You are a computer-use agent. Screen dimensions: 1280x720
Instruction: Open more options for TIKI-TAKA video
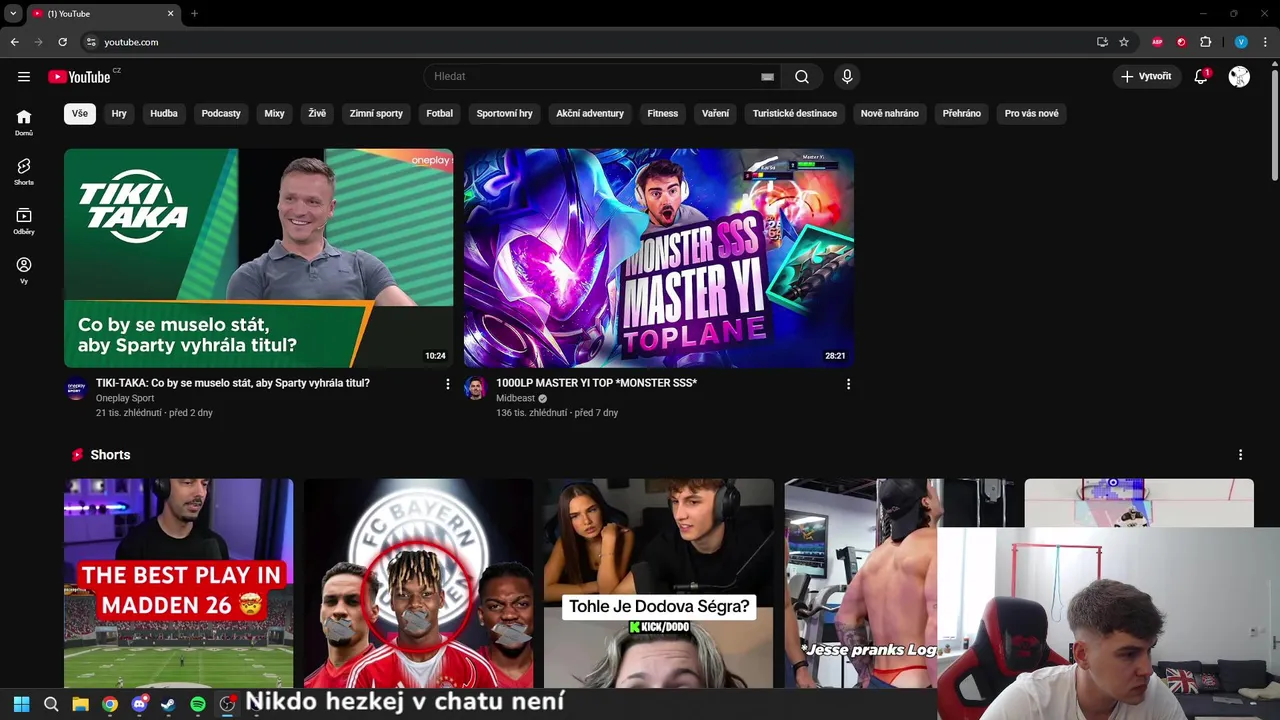point(447,384)
